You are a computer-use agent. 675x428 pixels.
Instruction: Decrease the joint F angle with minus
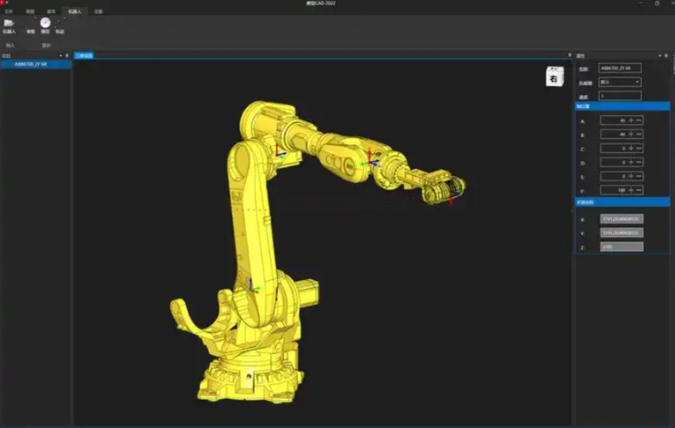639,189
